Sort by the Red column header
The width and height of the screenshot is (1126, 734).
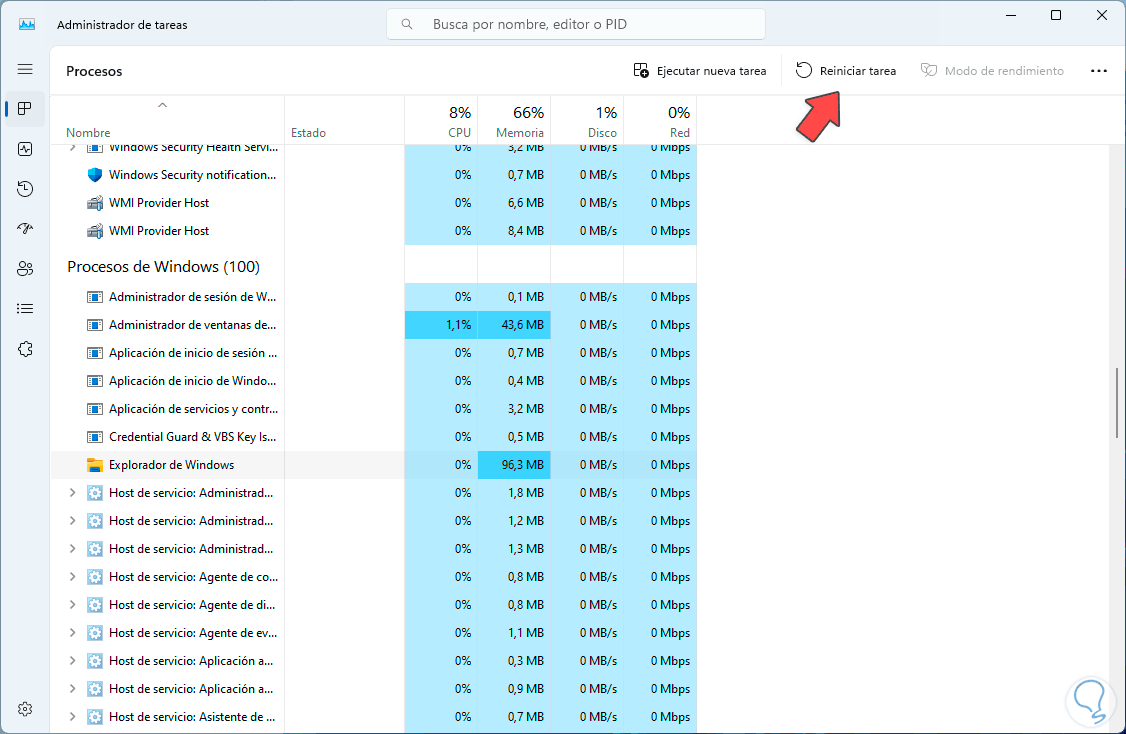tap(660, 121)
